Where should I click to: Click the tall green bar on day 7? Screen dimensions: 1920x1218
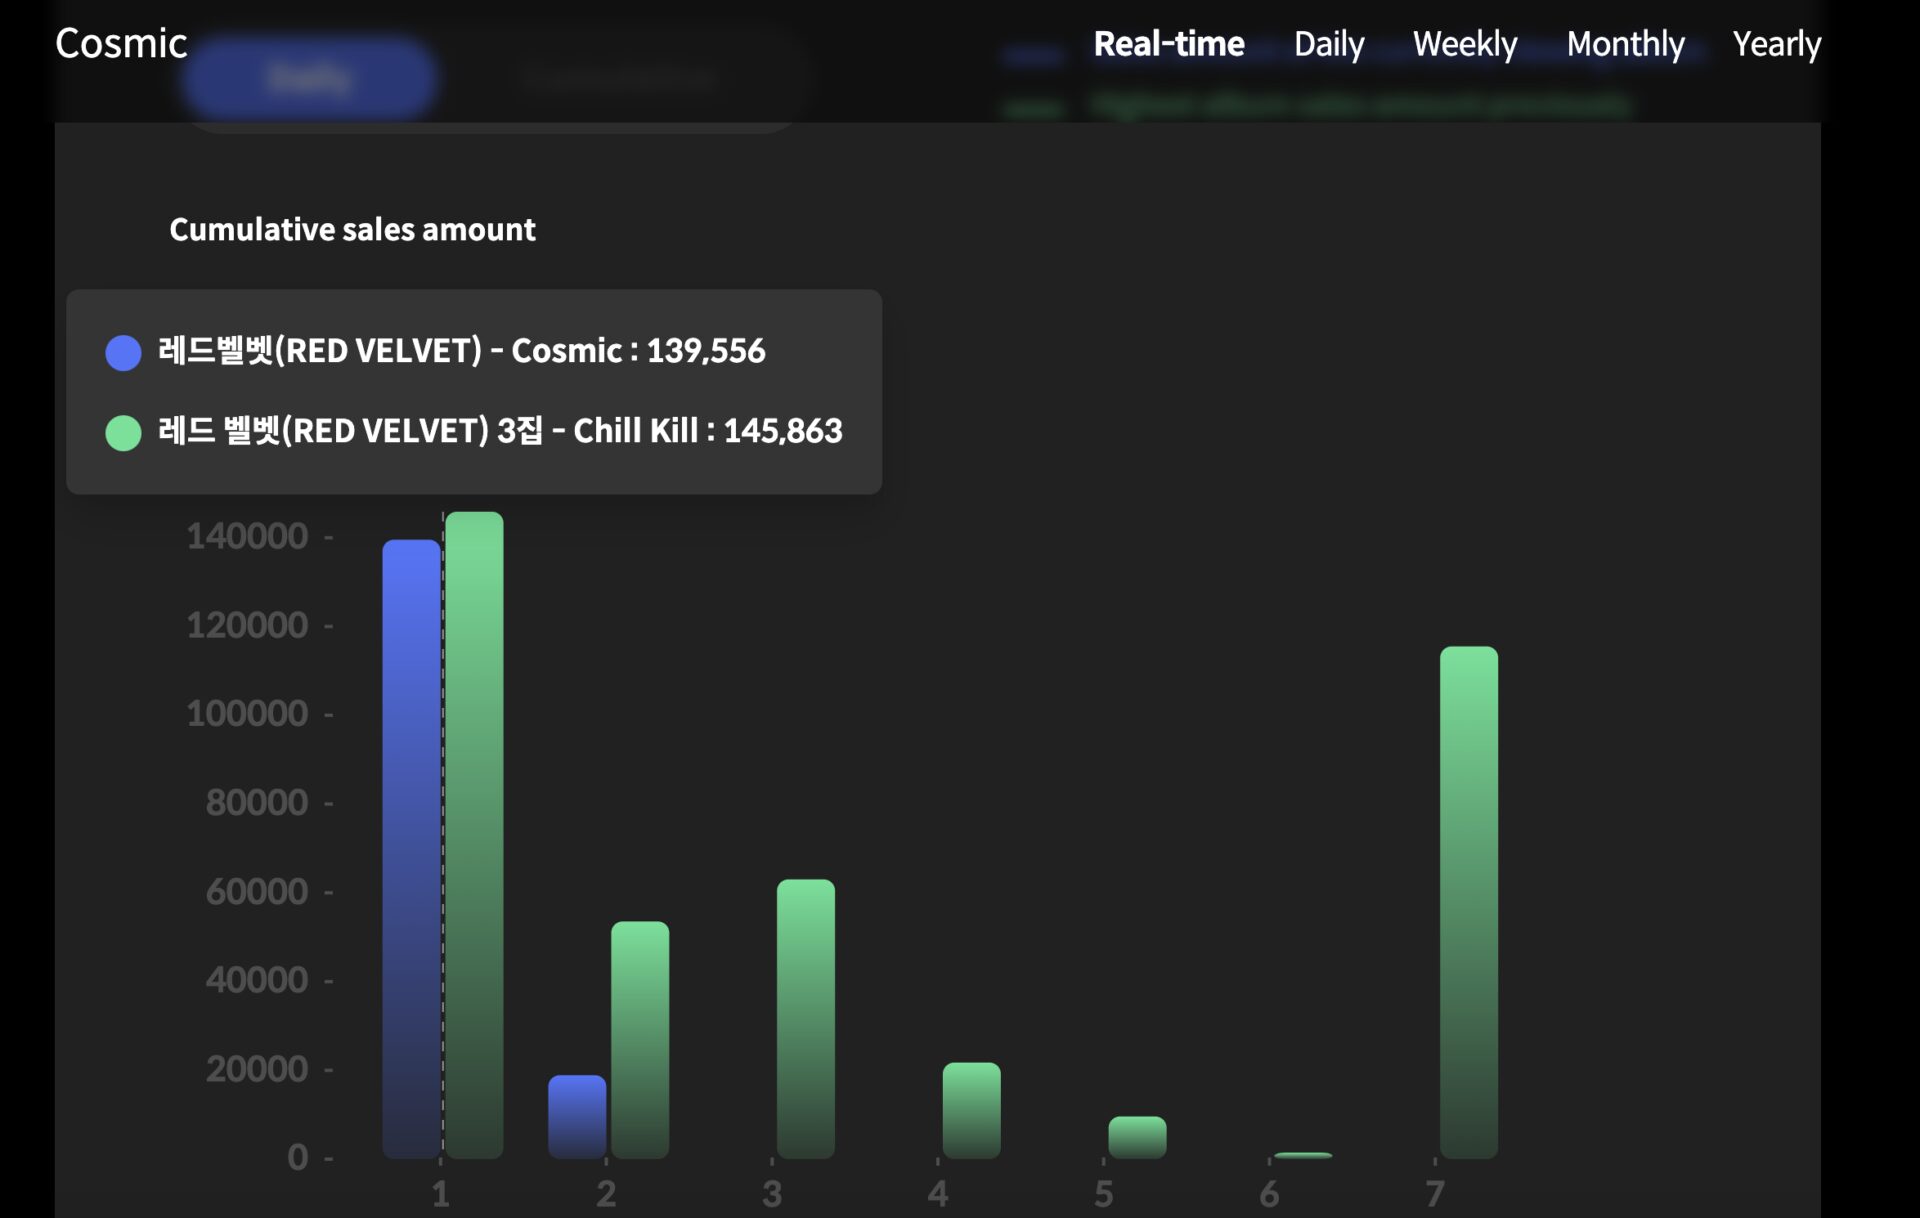pos(1469,902)
